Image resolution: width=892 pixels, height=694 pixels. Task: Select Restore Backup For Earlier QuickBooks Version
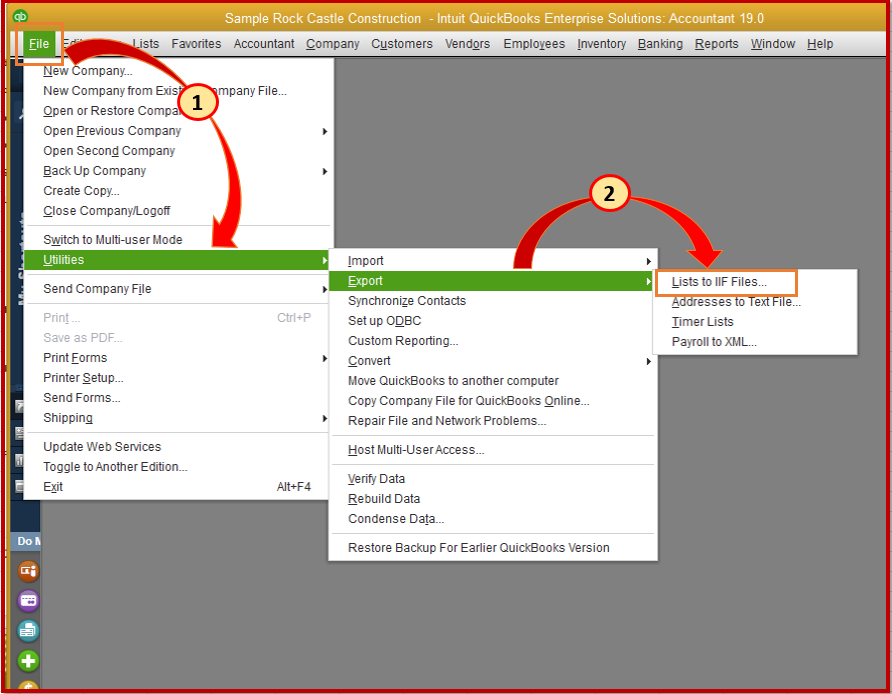click(478, 548)
